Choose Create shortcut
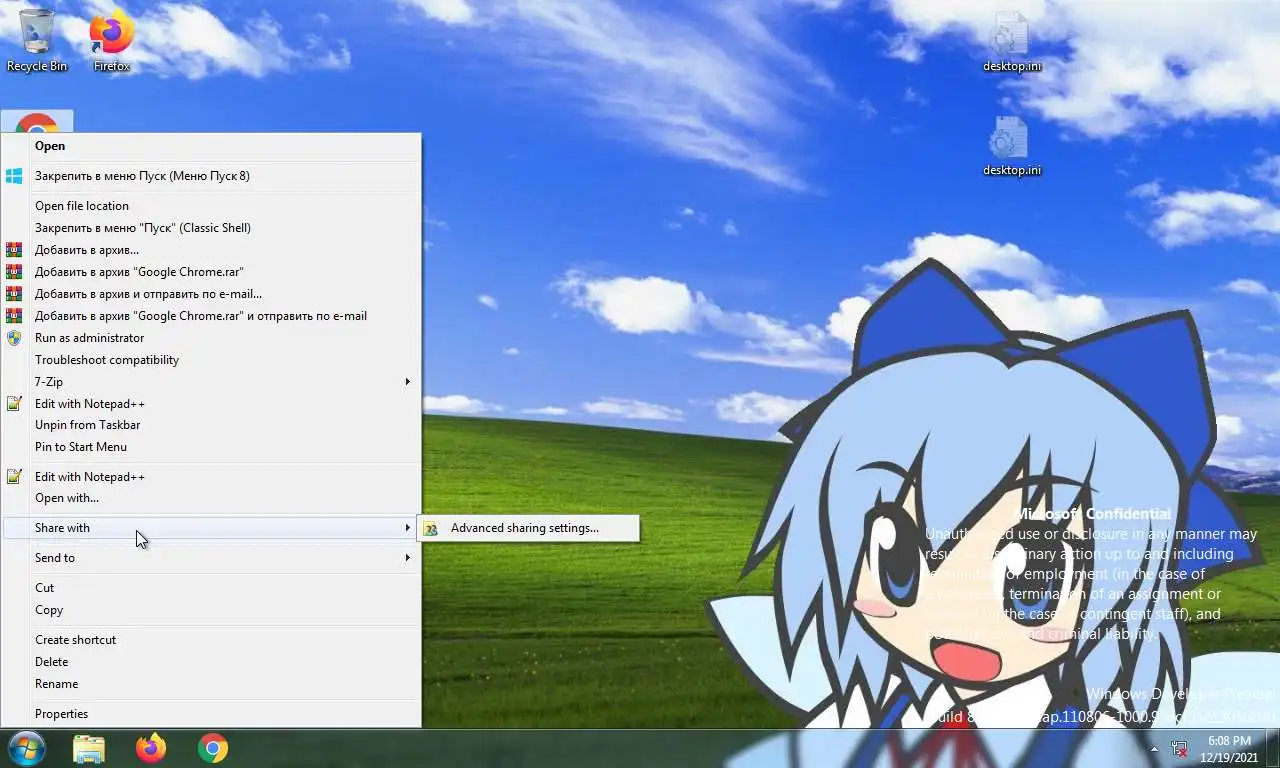 [x=212, y=640]
